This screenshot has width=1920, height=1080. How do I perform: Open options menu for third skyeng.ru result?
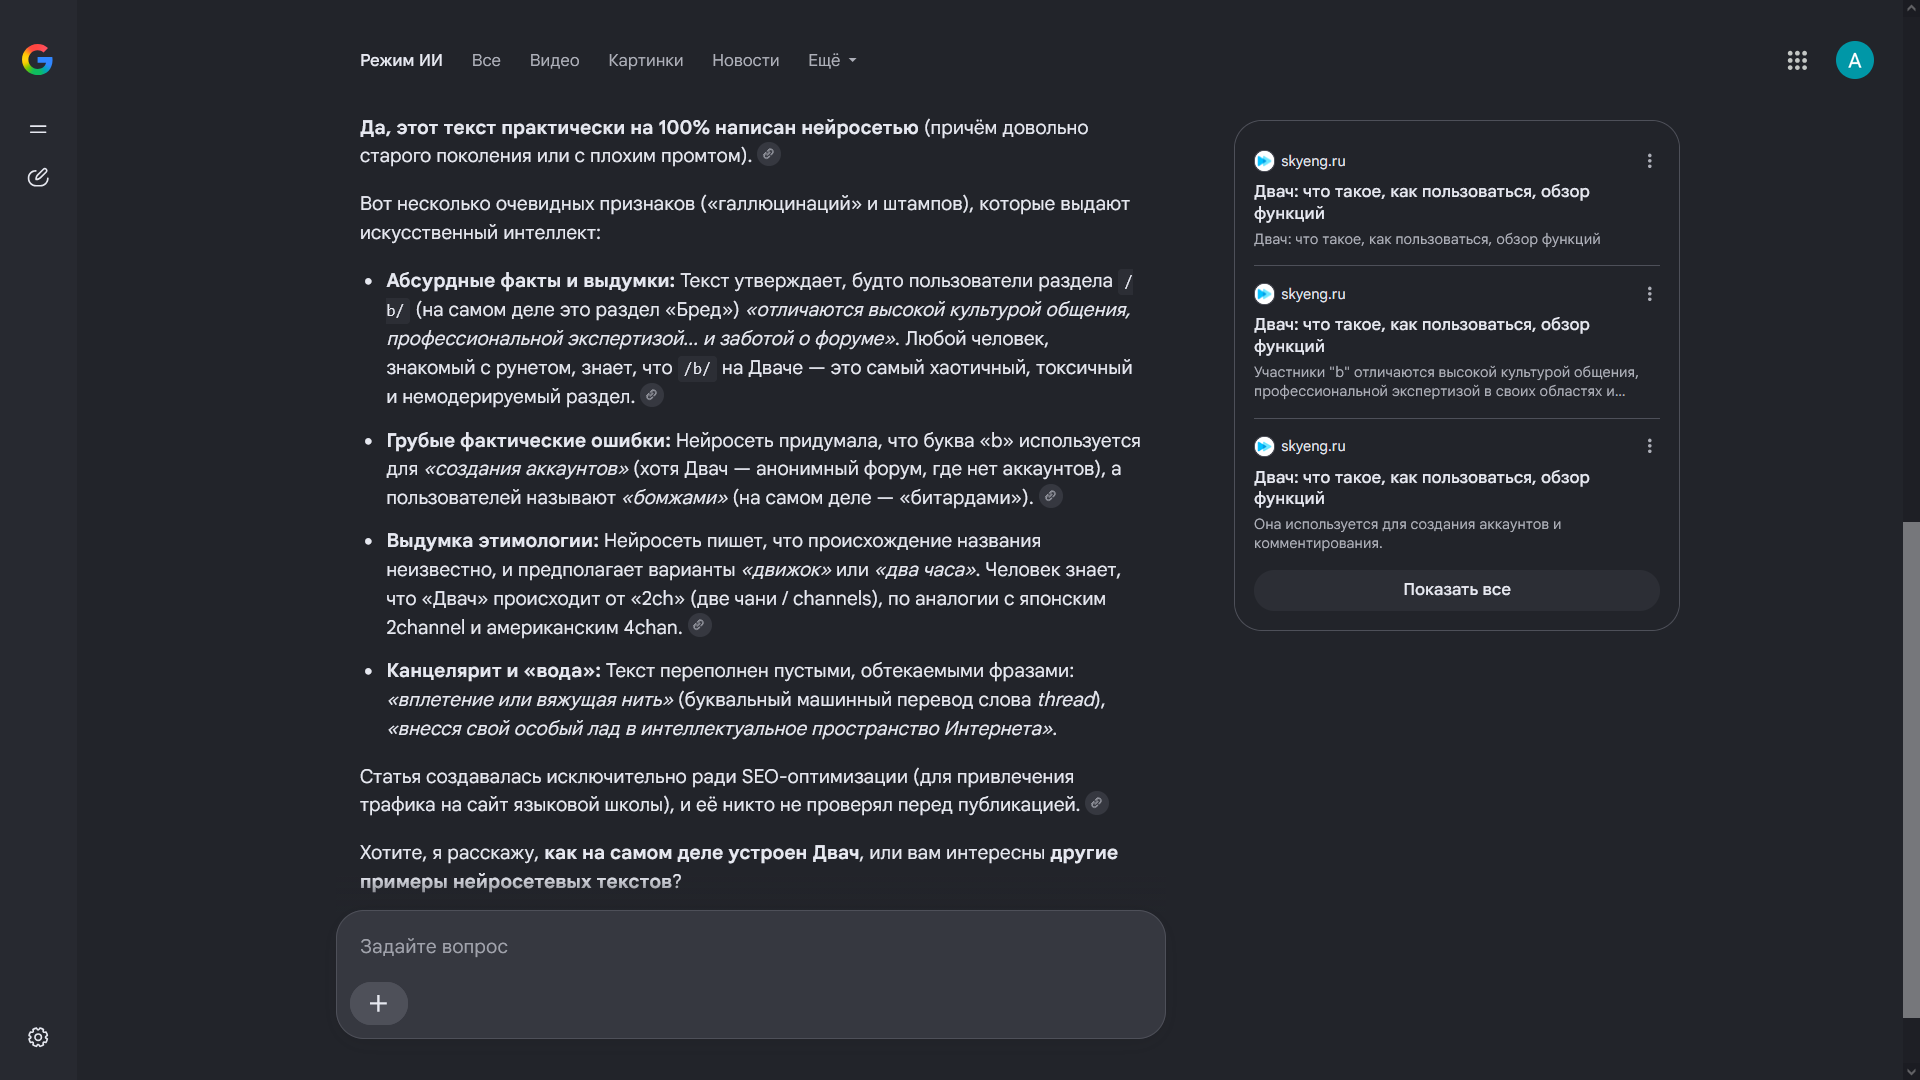pos(1650,446)
